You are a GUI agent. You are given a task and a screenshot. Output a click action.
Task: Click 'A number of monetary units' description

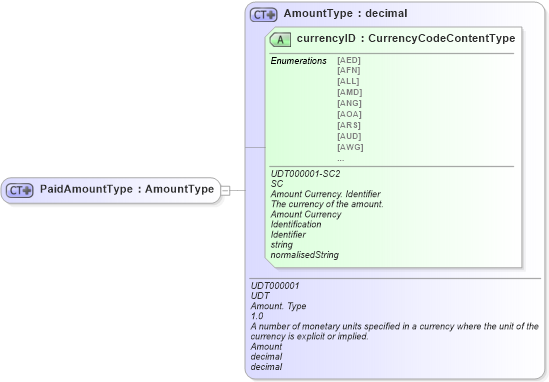[x=395, y=331]
